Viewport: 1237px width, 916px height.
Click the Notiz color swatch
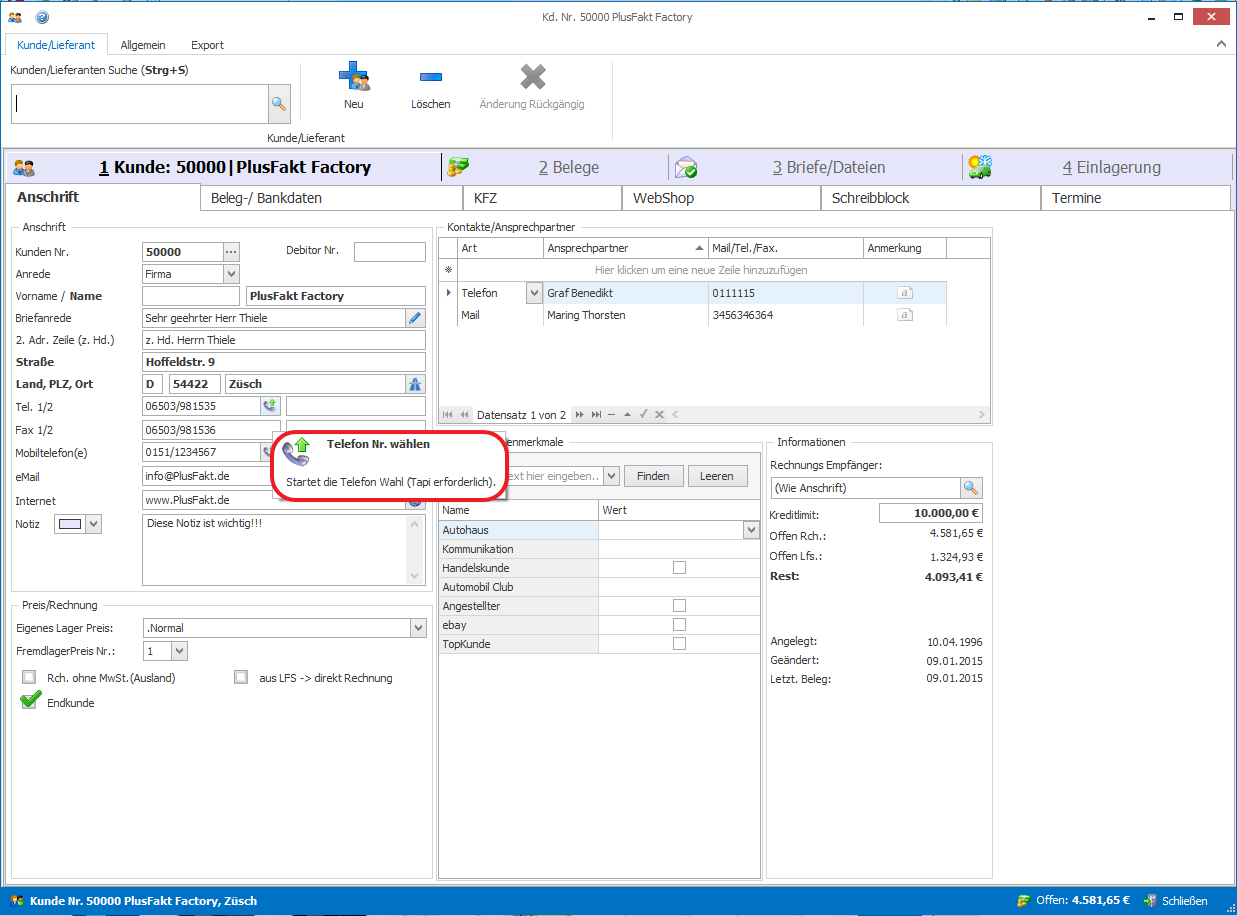[70, 523]
